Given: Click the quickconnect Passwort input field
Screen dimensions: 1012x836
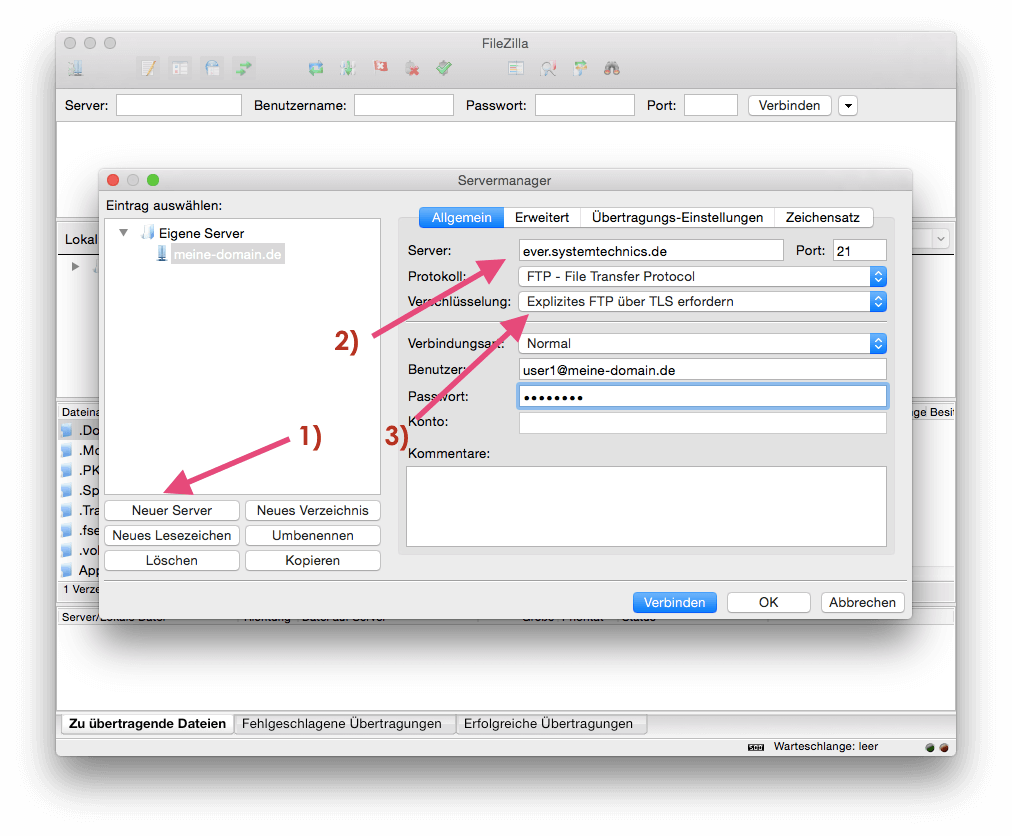Looking at the screenshot, I should 585,105.
